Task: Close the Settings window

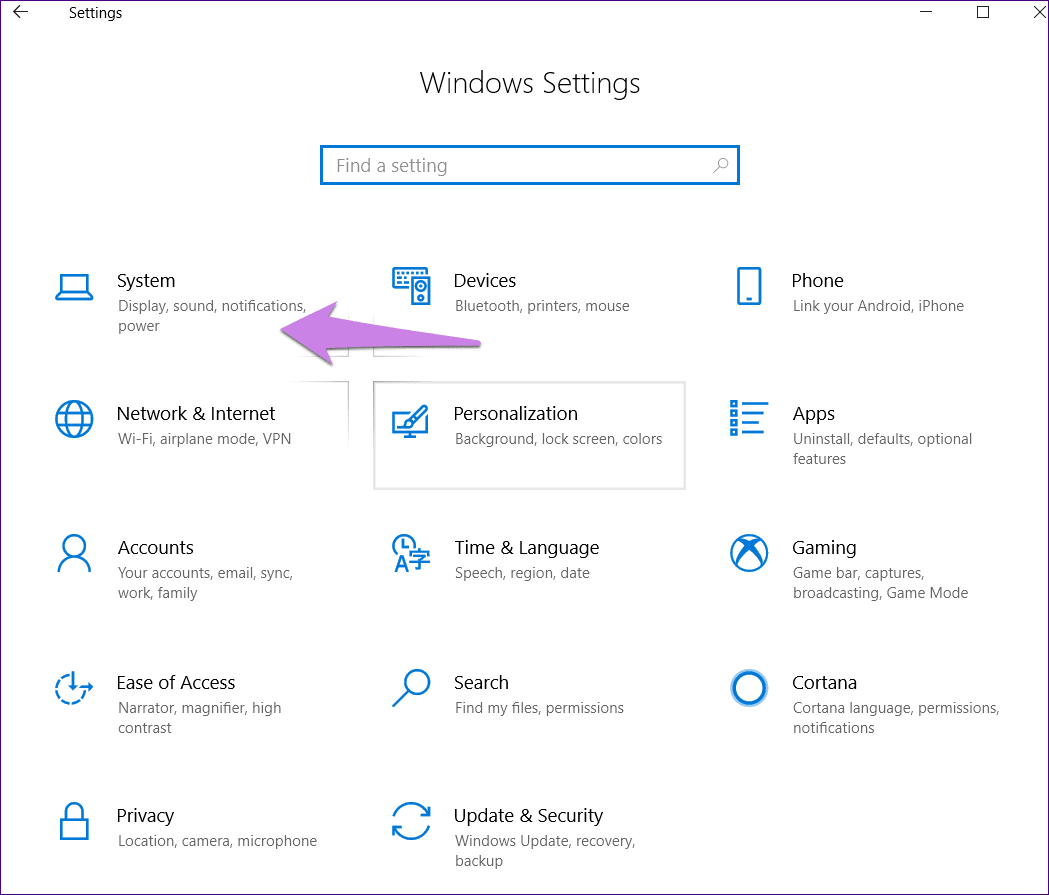Action: (x=1039, y=12)
